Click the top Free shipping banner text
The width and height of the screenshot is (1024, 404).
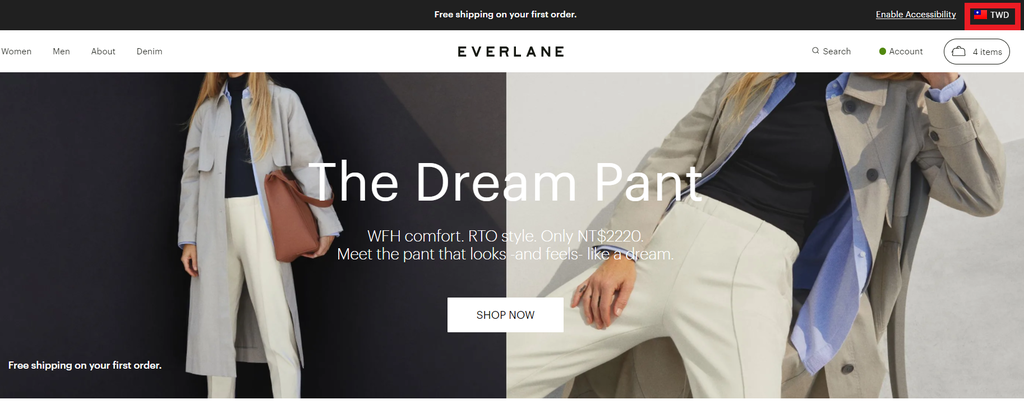coord(505,14)
